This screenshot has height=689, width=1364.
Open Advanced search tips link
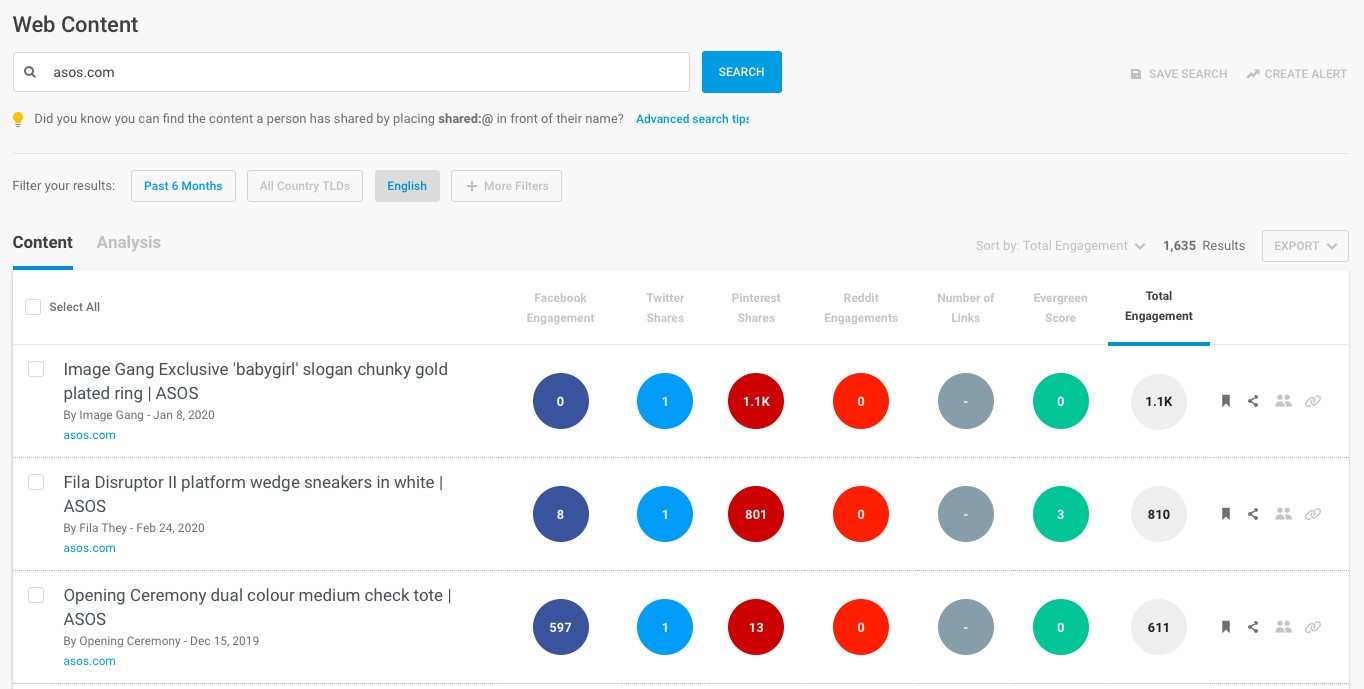pyautogui.click(x=692, y=119)
